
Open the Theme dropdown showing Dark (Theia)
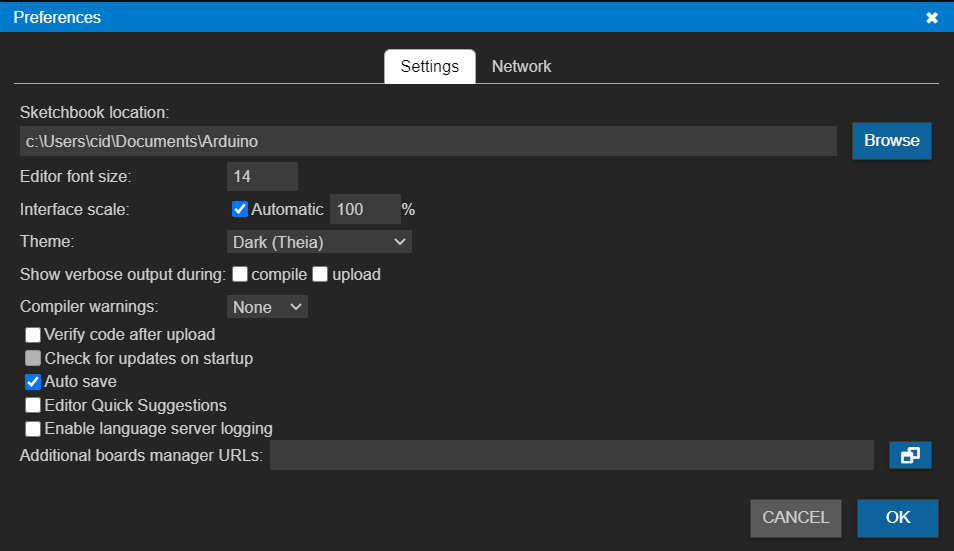[319, 242]
